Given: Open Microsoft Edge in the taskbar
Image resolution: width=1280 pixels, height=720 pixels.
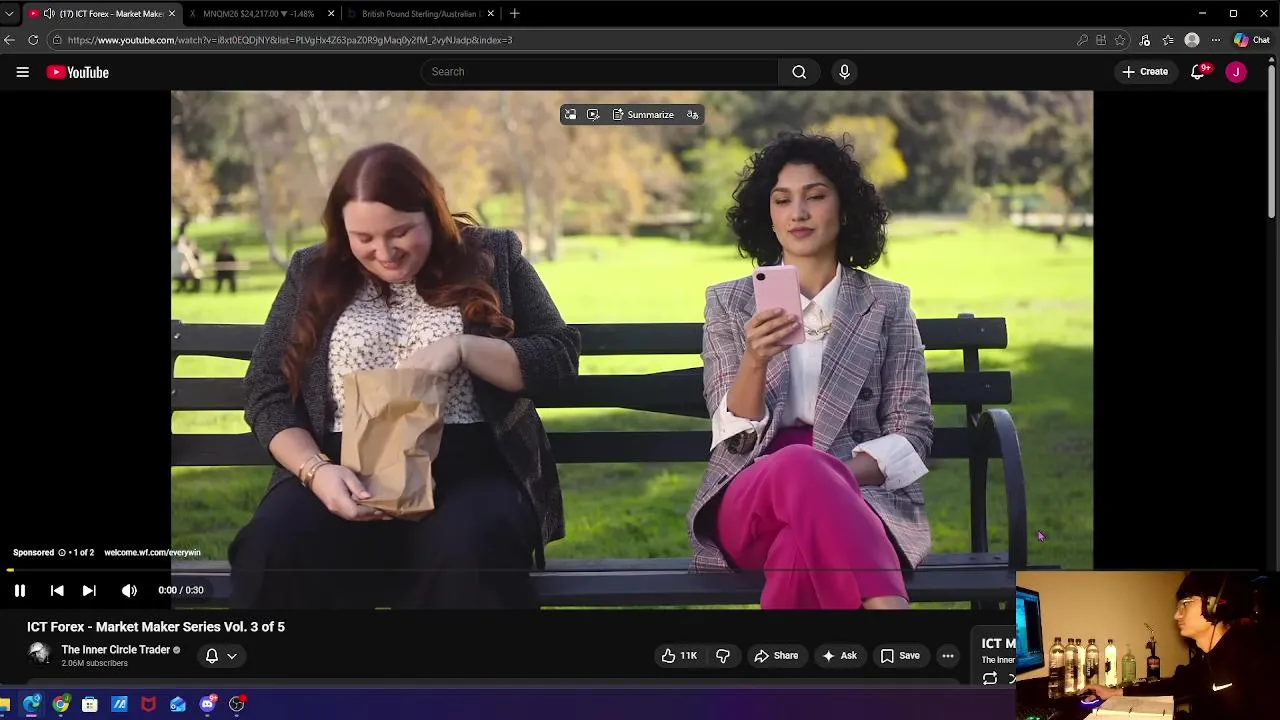Looking at the screenshot, I should click(32, 704).
